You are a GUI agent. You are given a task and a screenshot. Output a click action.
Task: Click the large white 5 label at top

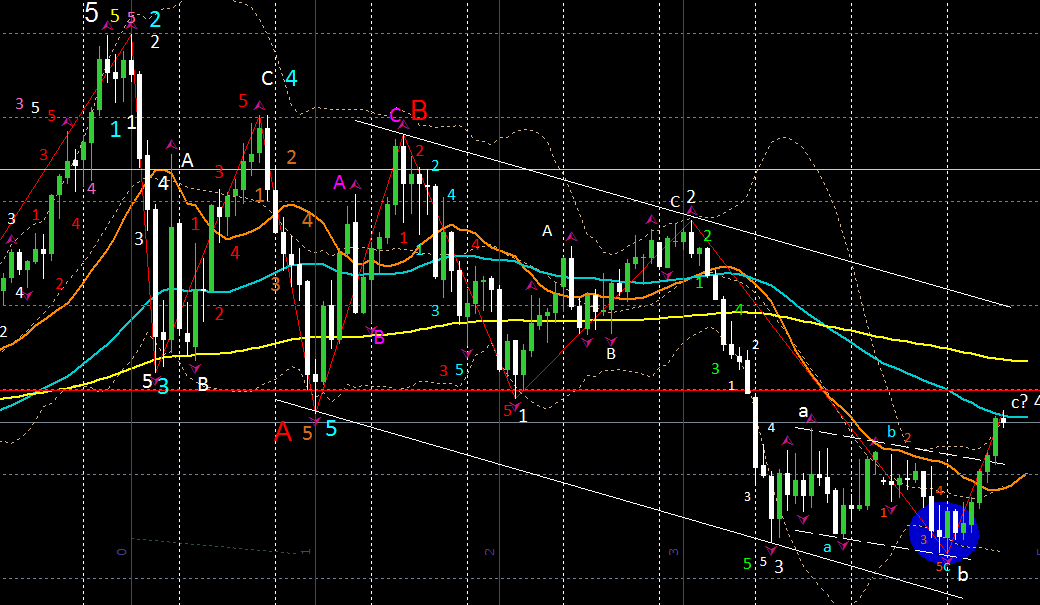point(92,13)
